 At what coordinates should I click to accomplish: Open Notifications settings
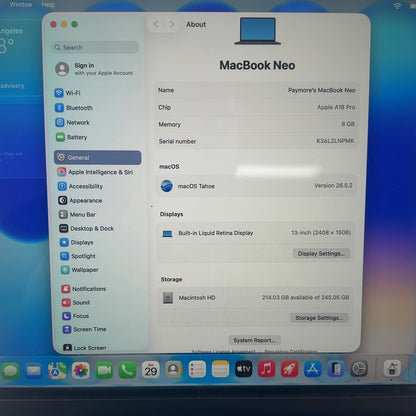point(84,289)
